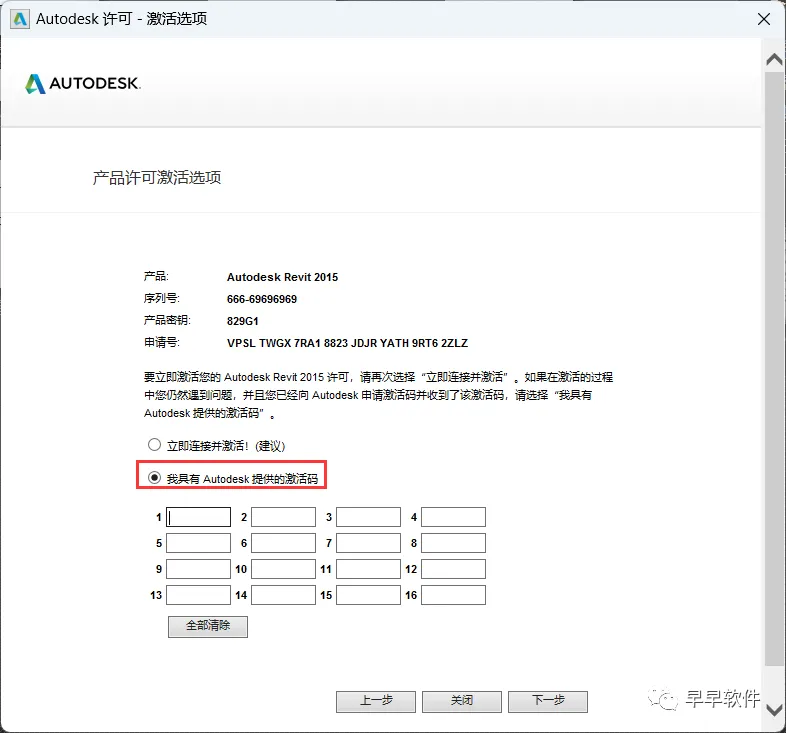Image resolution: width=786 pixels, height=733 pixels.
Task: Select 我具有 Autodesk 提供的激活码 radio option
Action: [x=154, y=478]
